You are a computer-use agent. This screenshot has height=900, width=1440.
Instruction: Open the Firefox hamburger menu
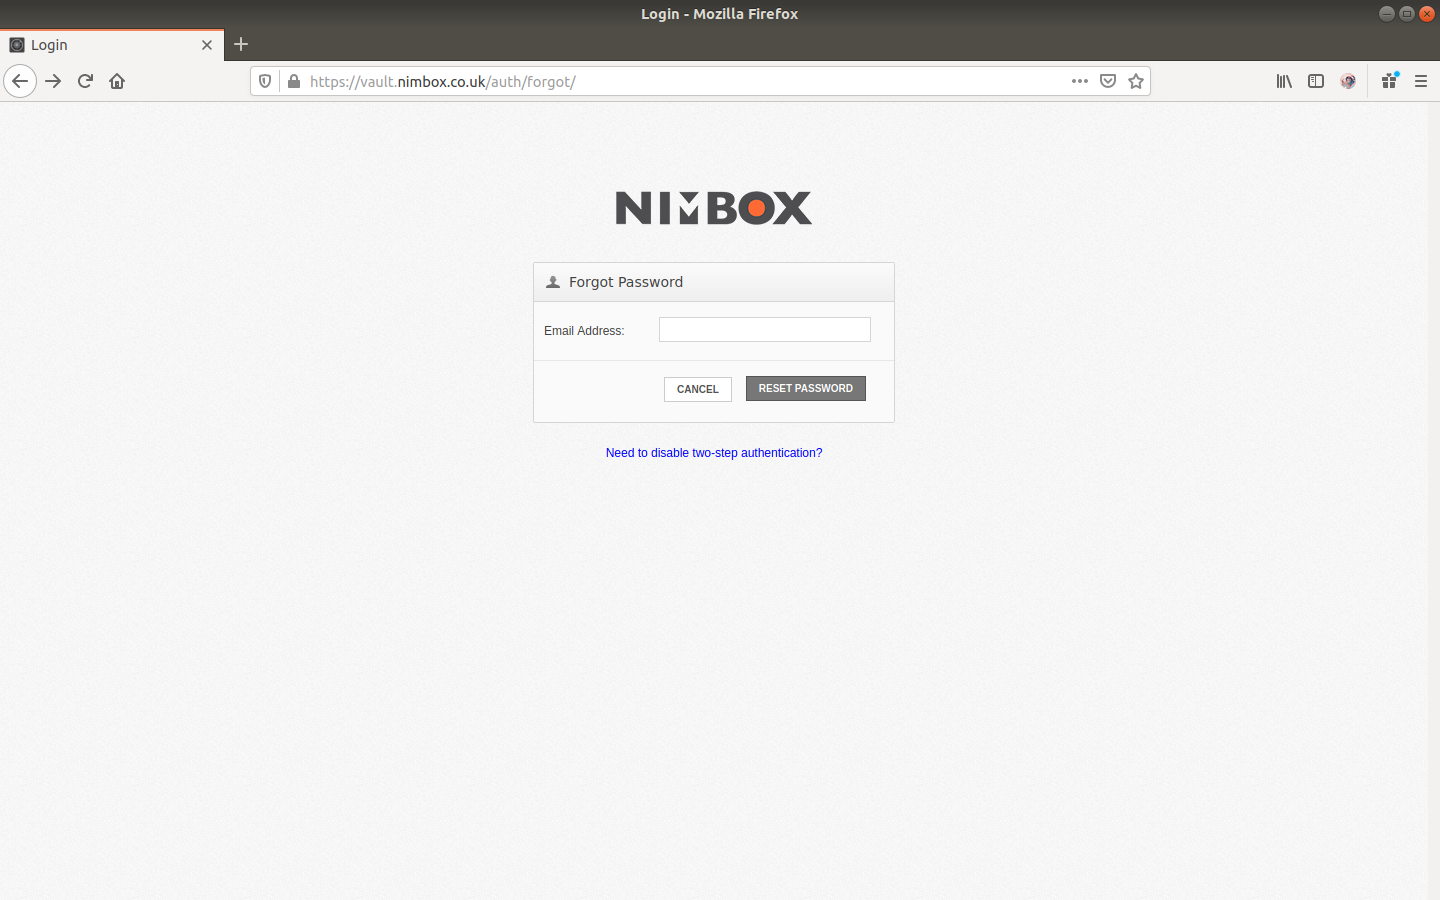coord(1421,81)
